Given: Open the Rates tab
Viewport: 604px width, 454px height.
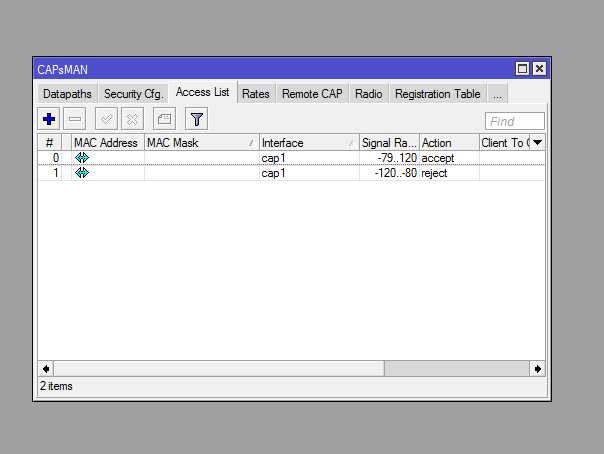Looking at the screenshot, I should point(256,94).
